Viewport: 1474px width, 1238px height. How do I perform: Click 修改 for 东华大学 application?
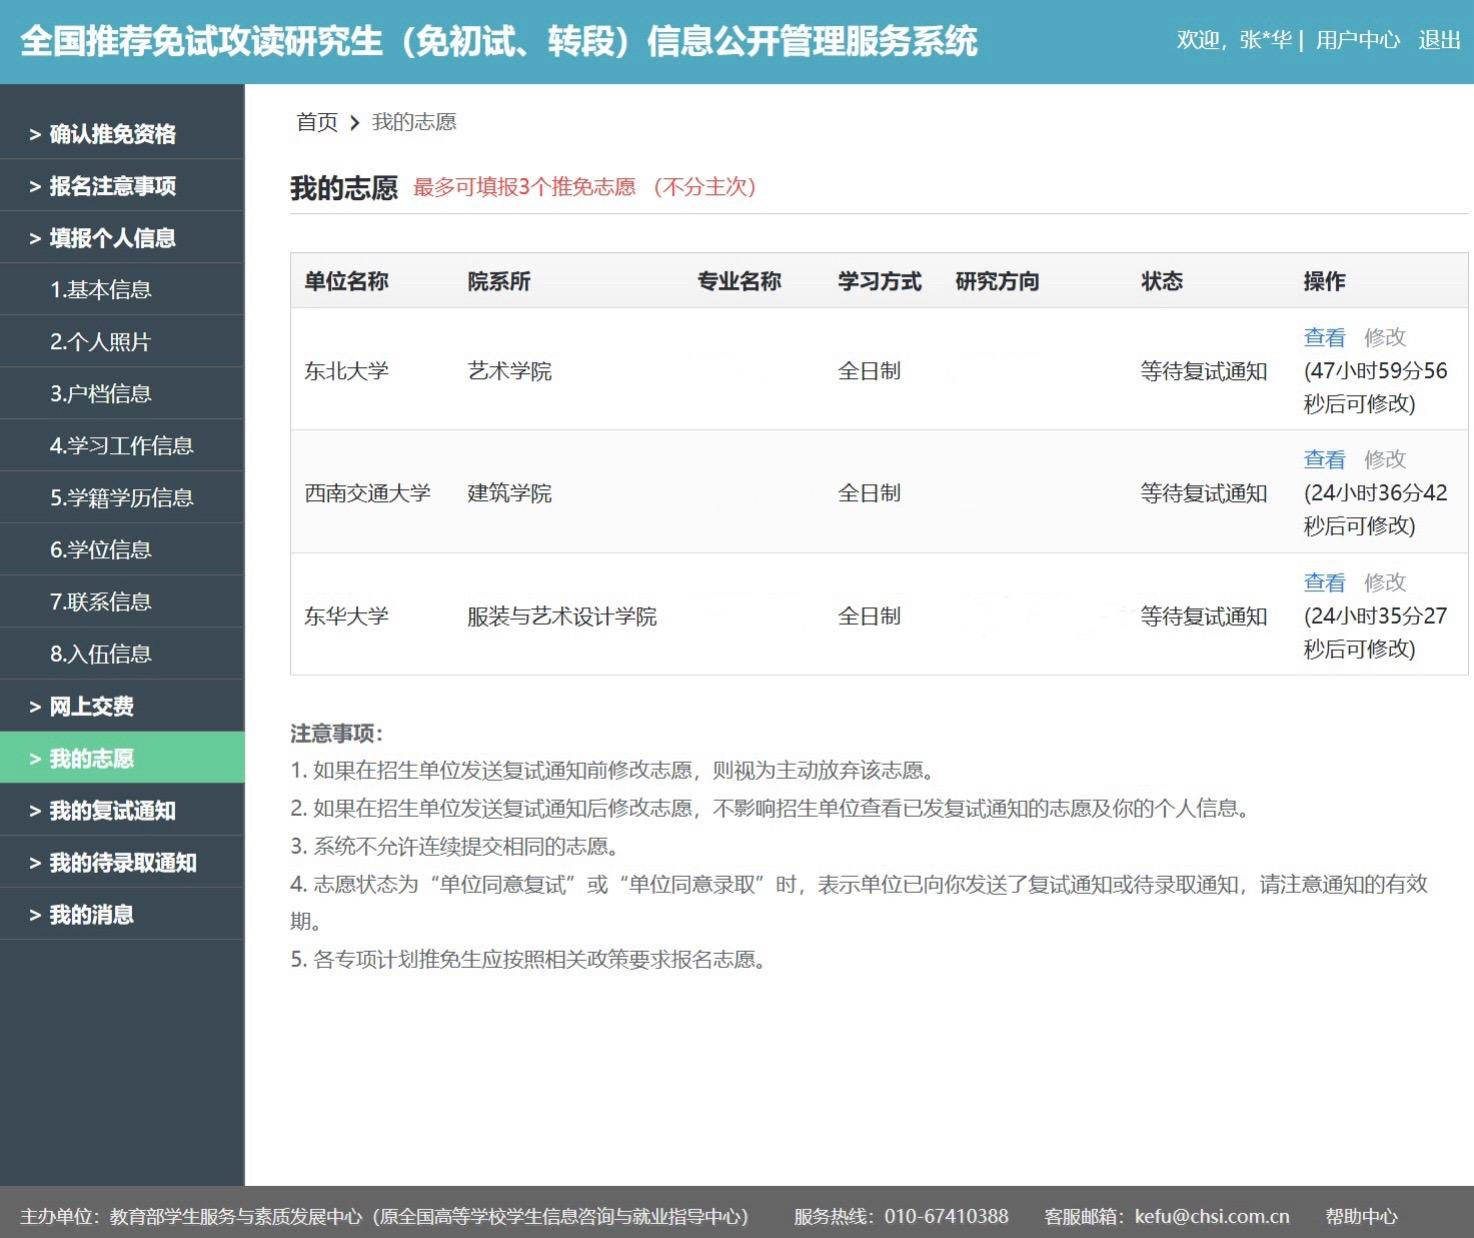pyautogui.click(x=1385, y=582)
